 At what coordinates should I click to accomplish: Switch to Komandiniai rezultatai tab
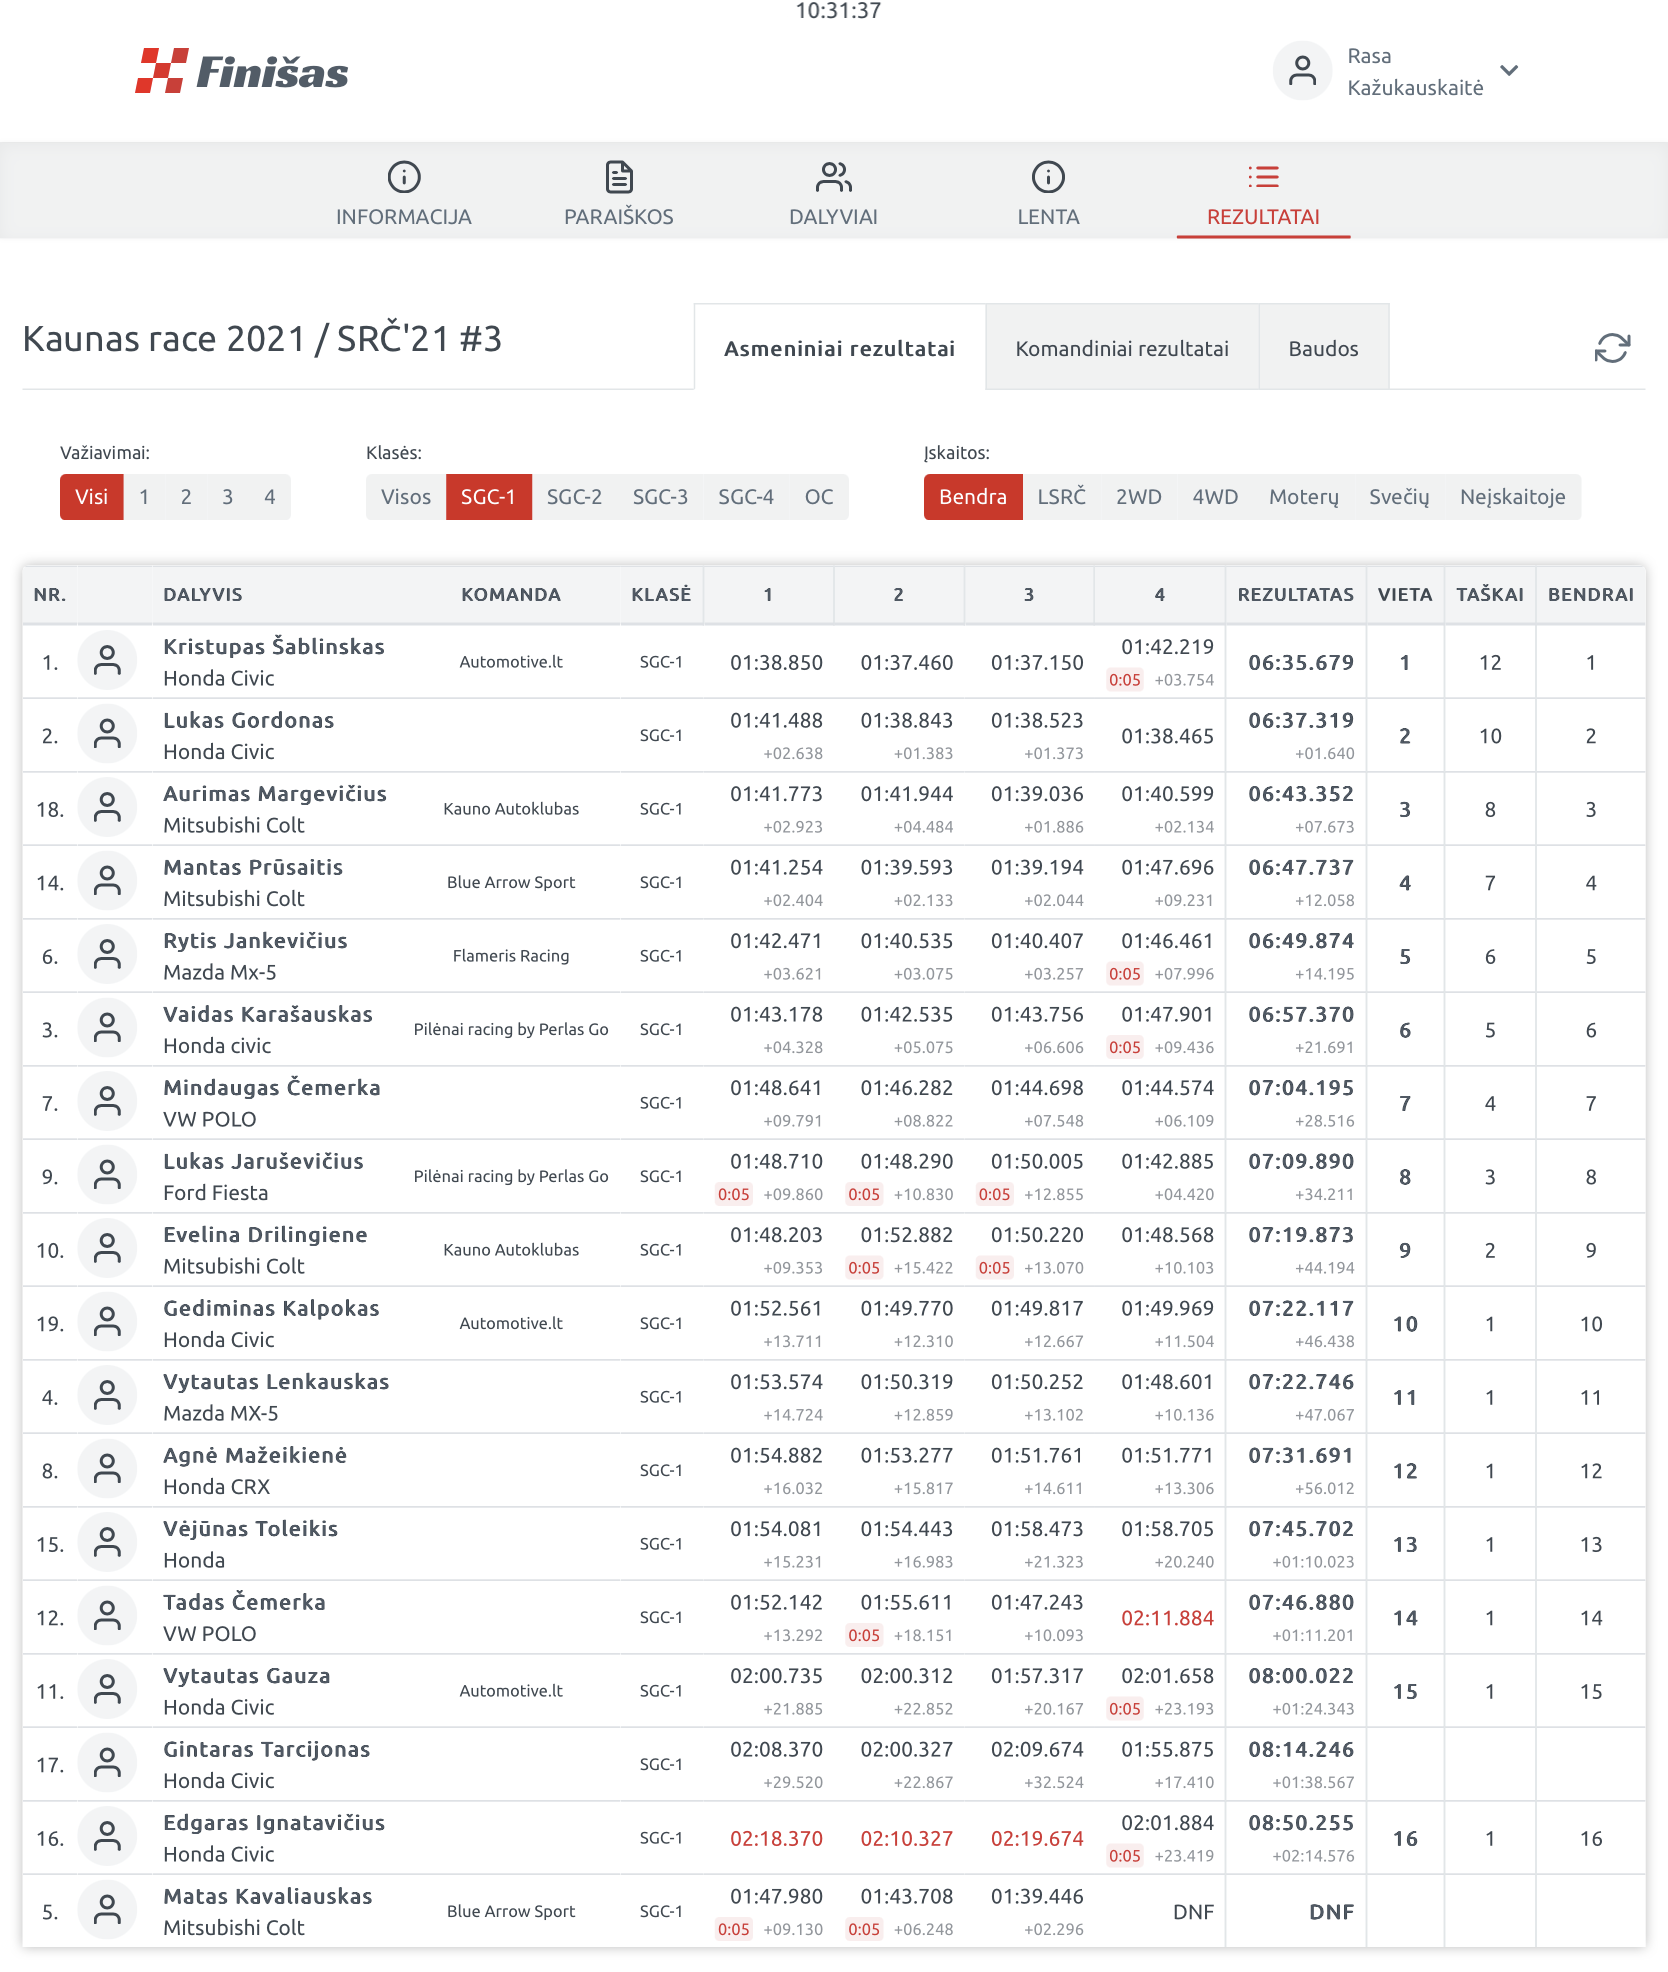coord(1122,348)
